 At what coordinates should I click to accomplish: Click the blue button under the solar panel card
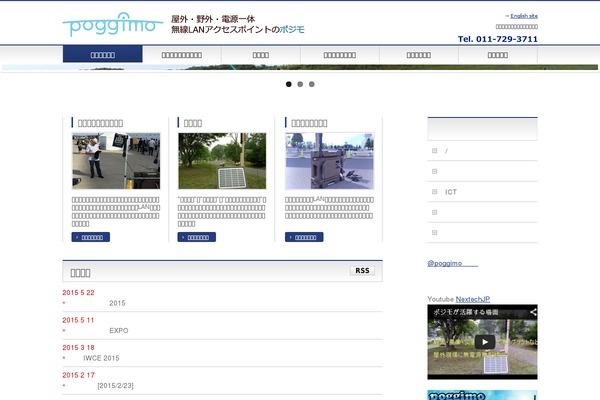pos(197,237)
